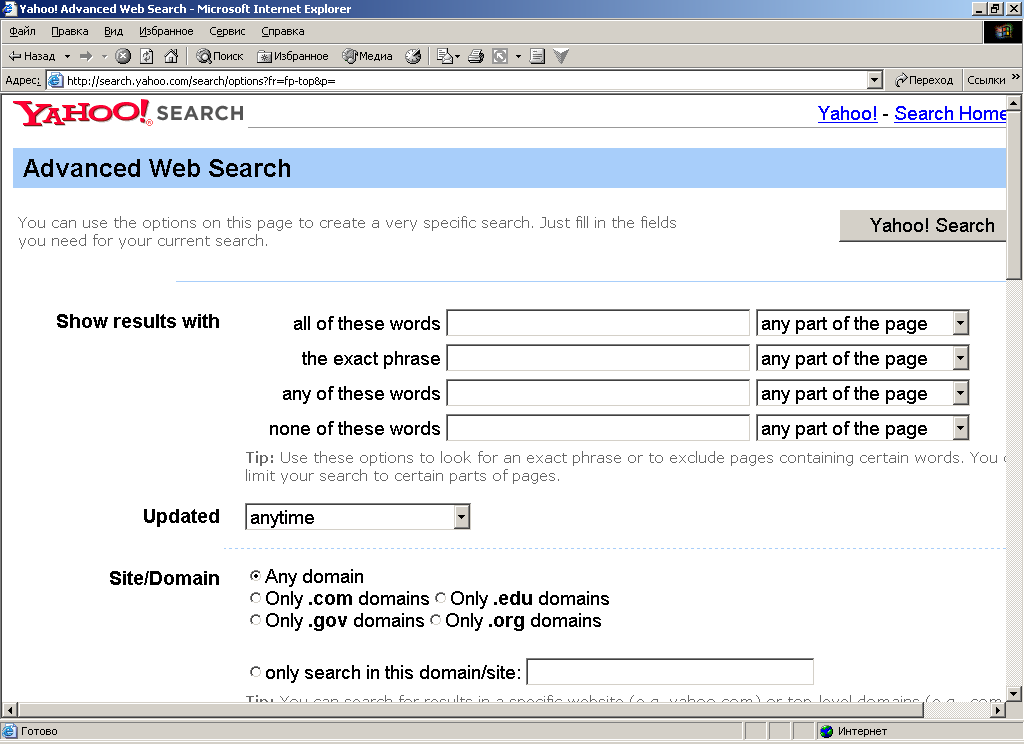Open the Updated 'anytime' dropdown
The image size is (1024, 744).
pos(357,517)
